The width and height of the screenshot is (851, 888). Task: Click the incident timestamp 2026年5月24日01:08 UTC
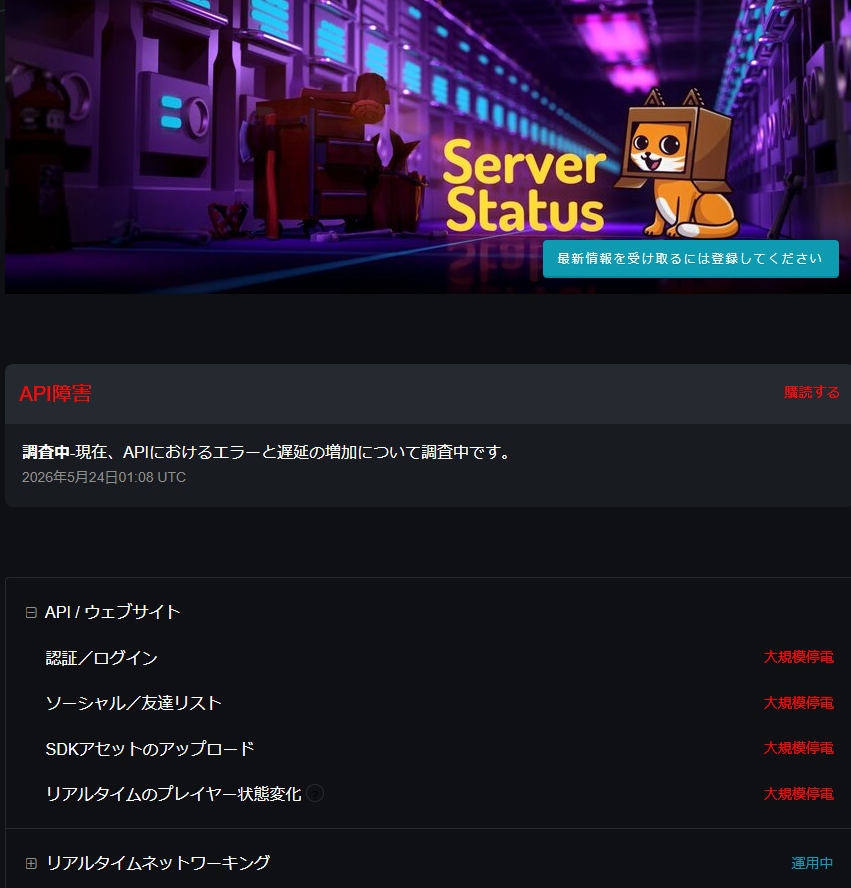(x=104, y=477)
